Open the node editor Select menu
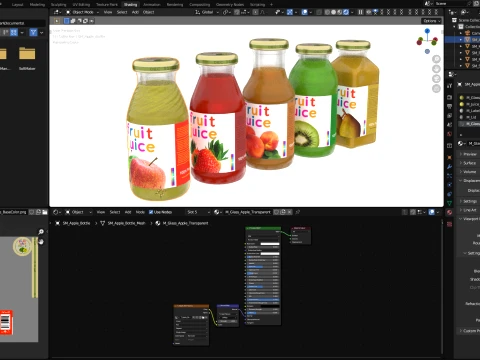This screenshot has height=360, width=480. [x=115, y=212]
